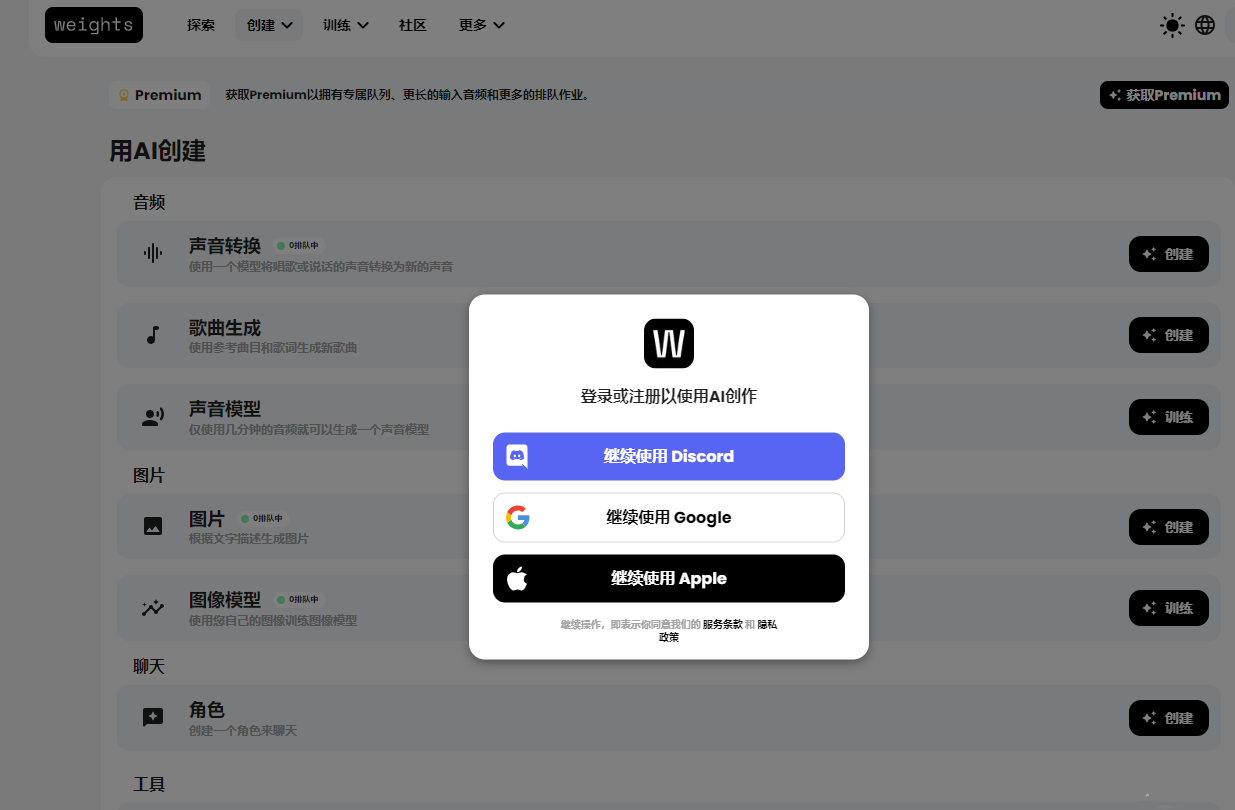Open the 社区 menu item
1235x810 pixels.
click(x=413, y=25)
